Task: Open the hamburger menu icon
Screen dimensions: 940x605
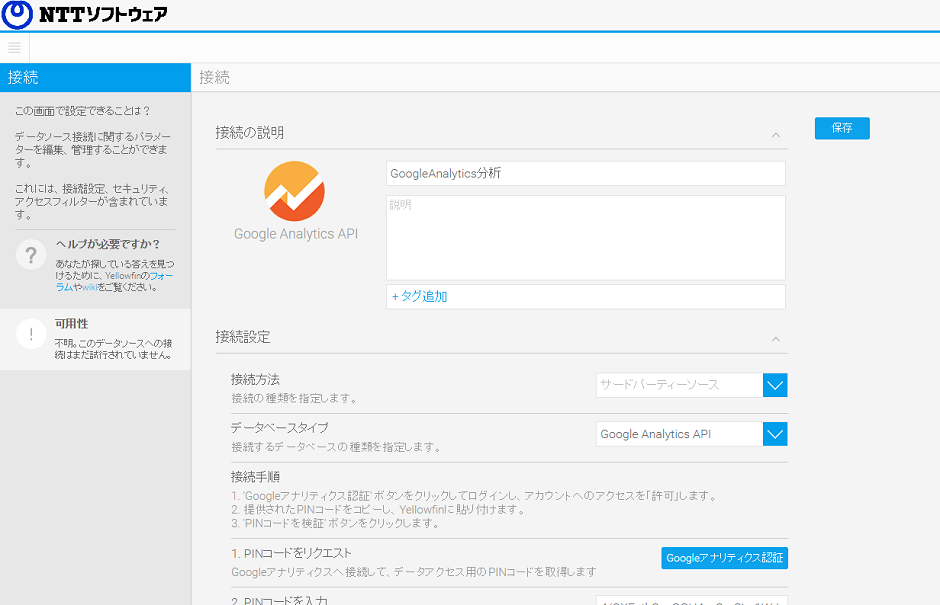Action: click(14, 47)
